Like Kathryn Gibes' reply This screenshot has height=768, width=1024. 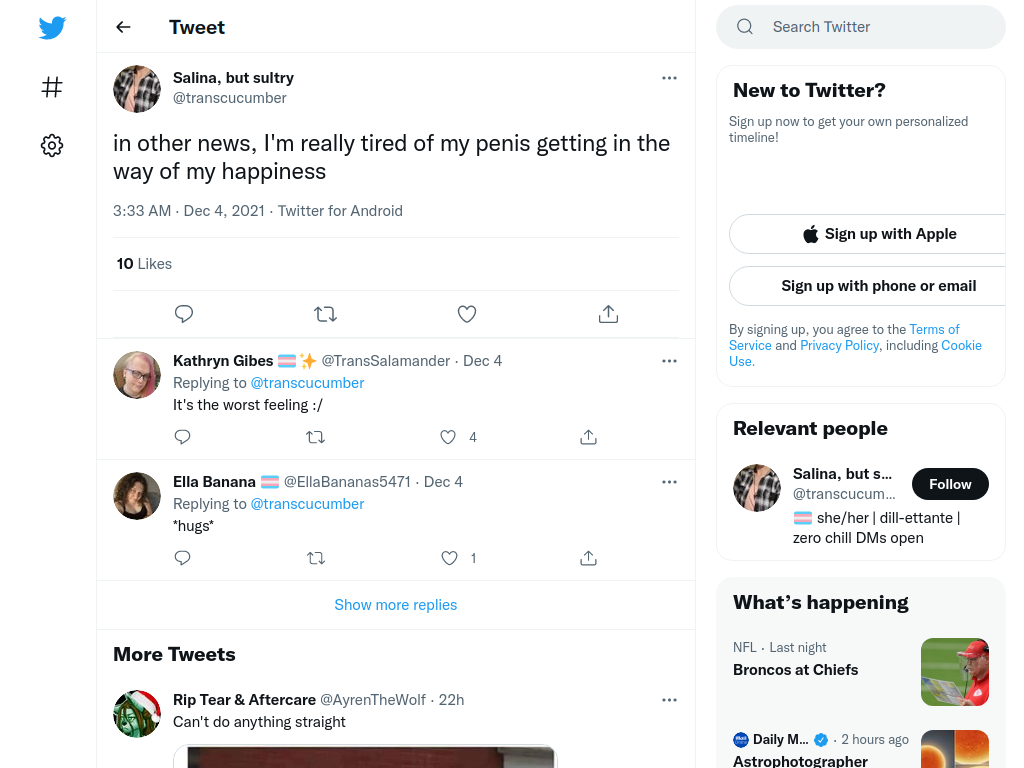(448, 437)
